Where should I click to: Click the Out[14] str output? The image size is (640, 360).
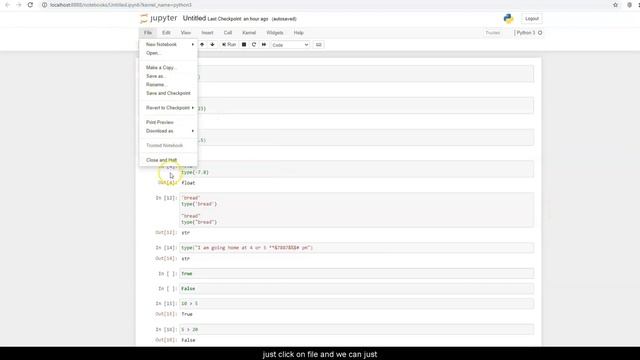(x=186, y=259)
